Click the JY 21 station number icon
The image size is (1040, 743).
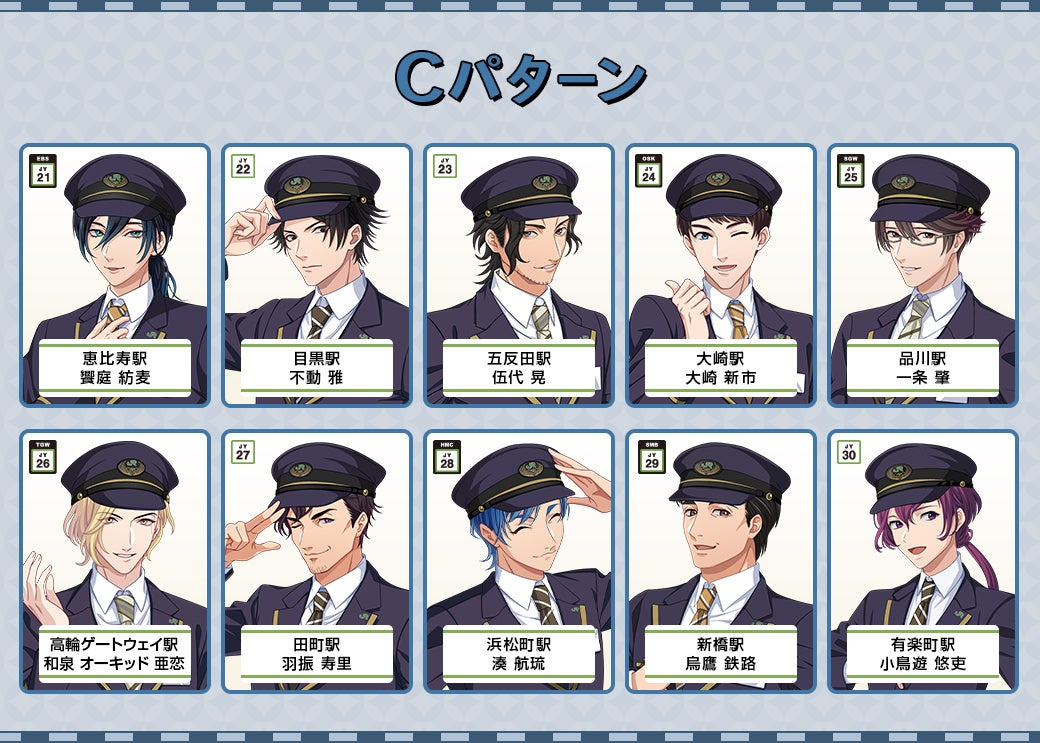click(43, 171)
